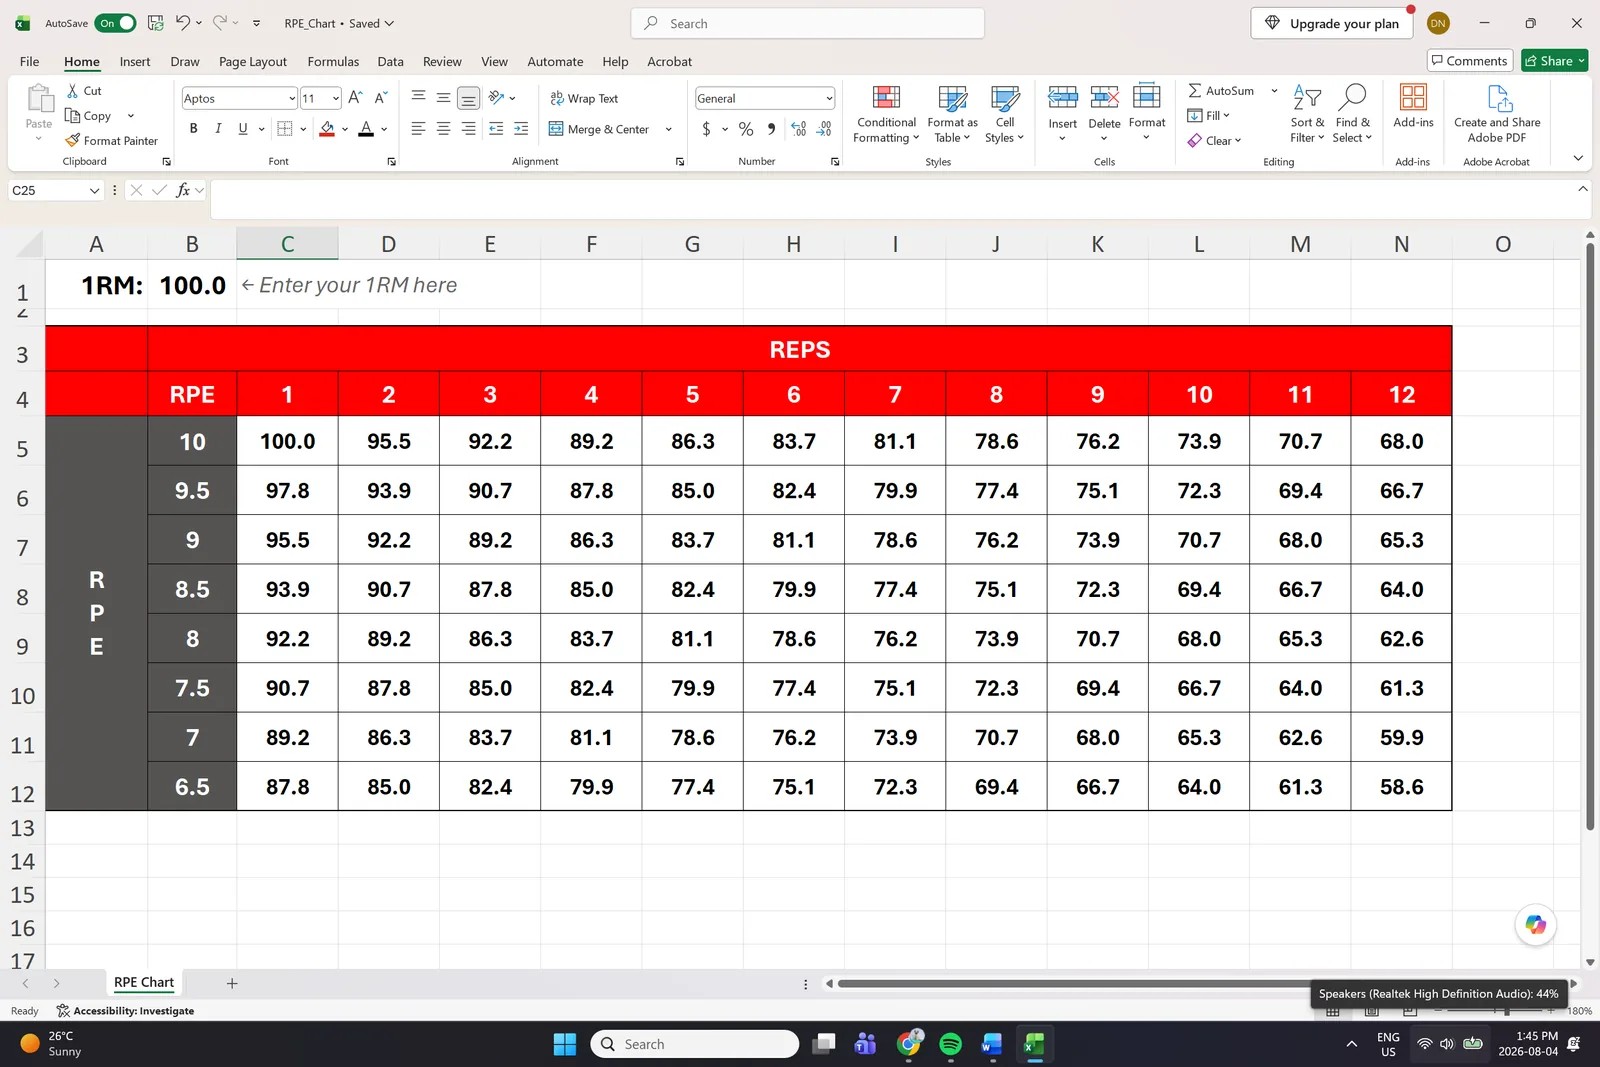Open the font name dropdown
This screenshot has width=1600, height=1067.
(x=292, y=98)
